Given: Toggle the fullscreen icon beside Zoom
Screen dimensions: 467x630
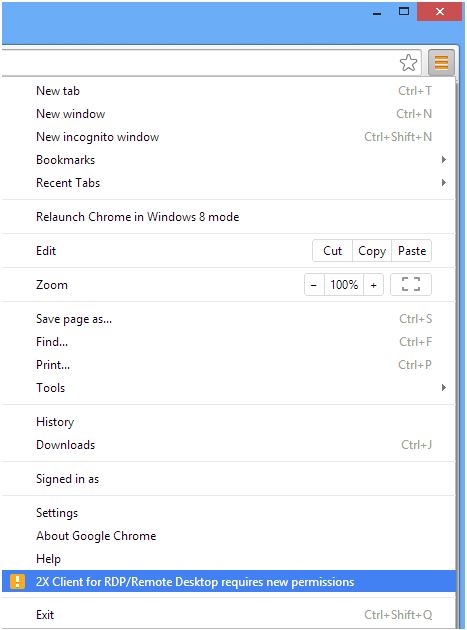Looking at the screenshot, I should pos(411,284).
